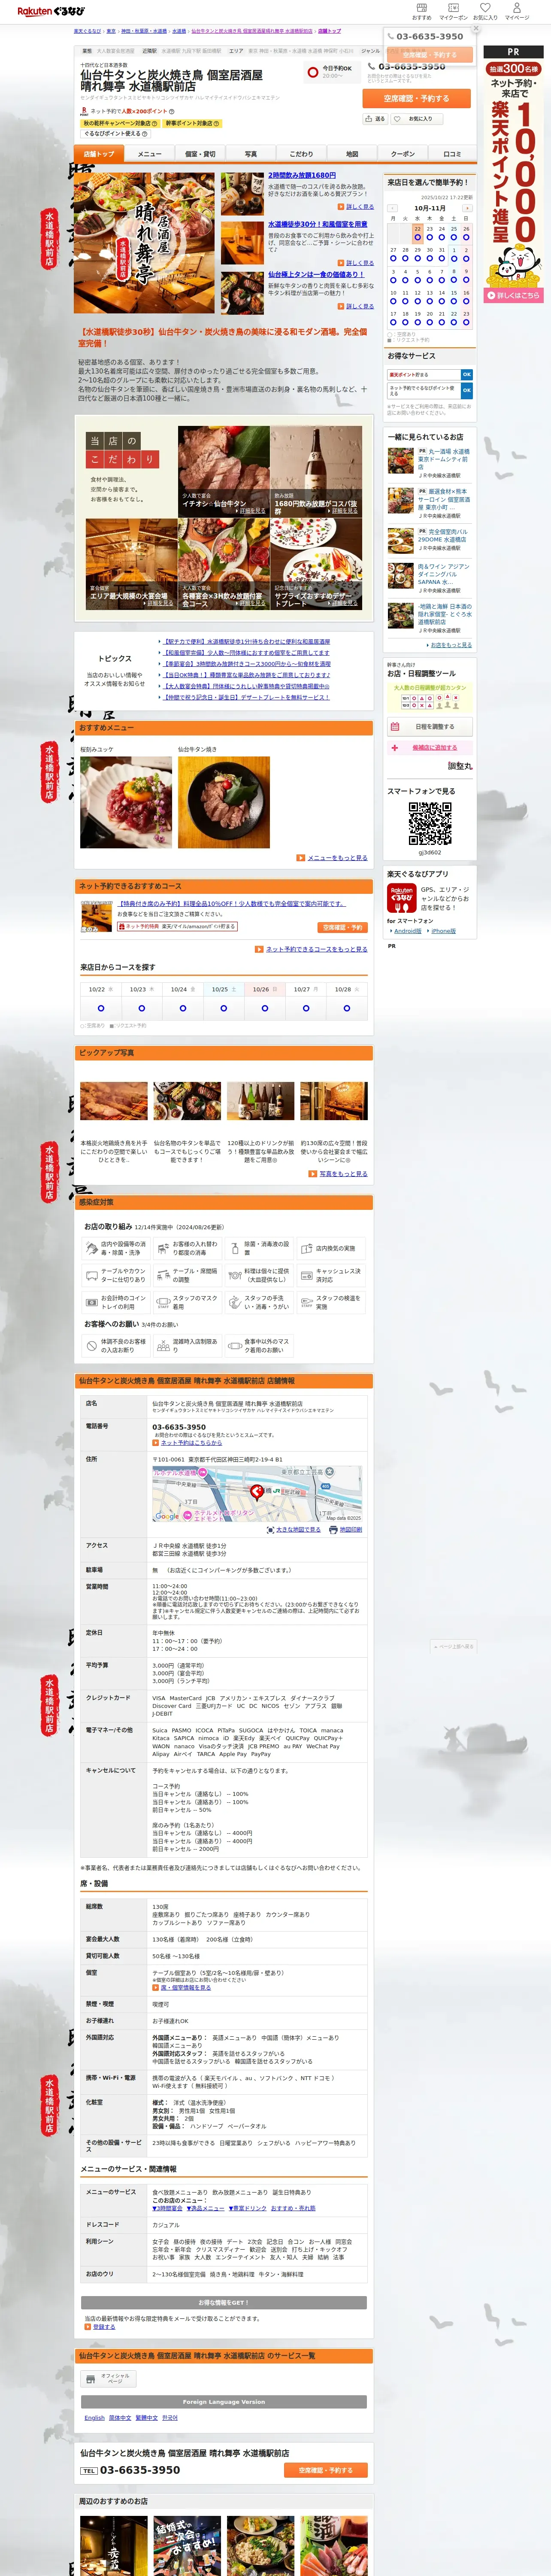This screenshot has width=551, height=2576.
Task: Open the マイページ user icon
Action: click(517, 11)
